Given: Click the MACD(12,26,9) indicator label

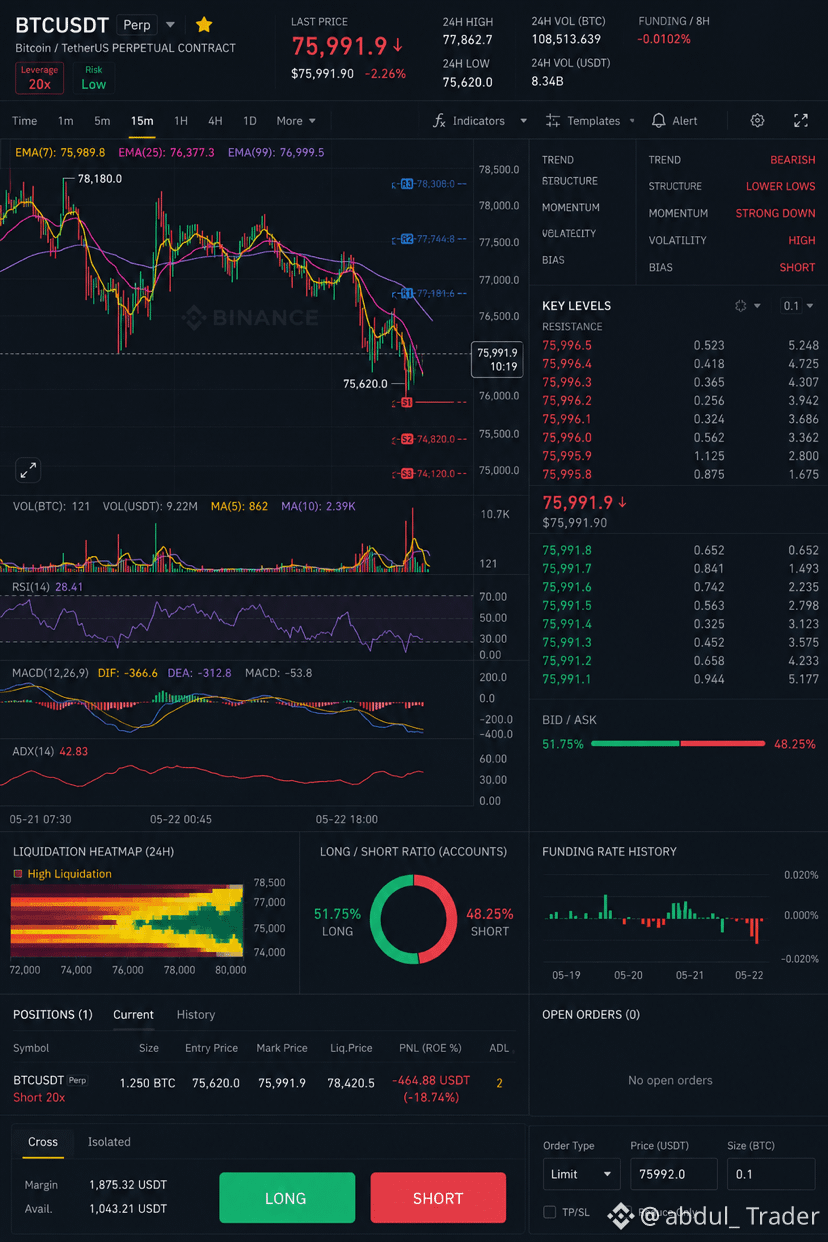Looking at the screenshot, I should point(50,673).
